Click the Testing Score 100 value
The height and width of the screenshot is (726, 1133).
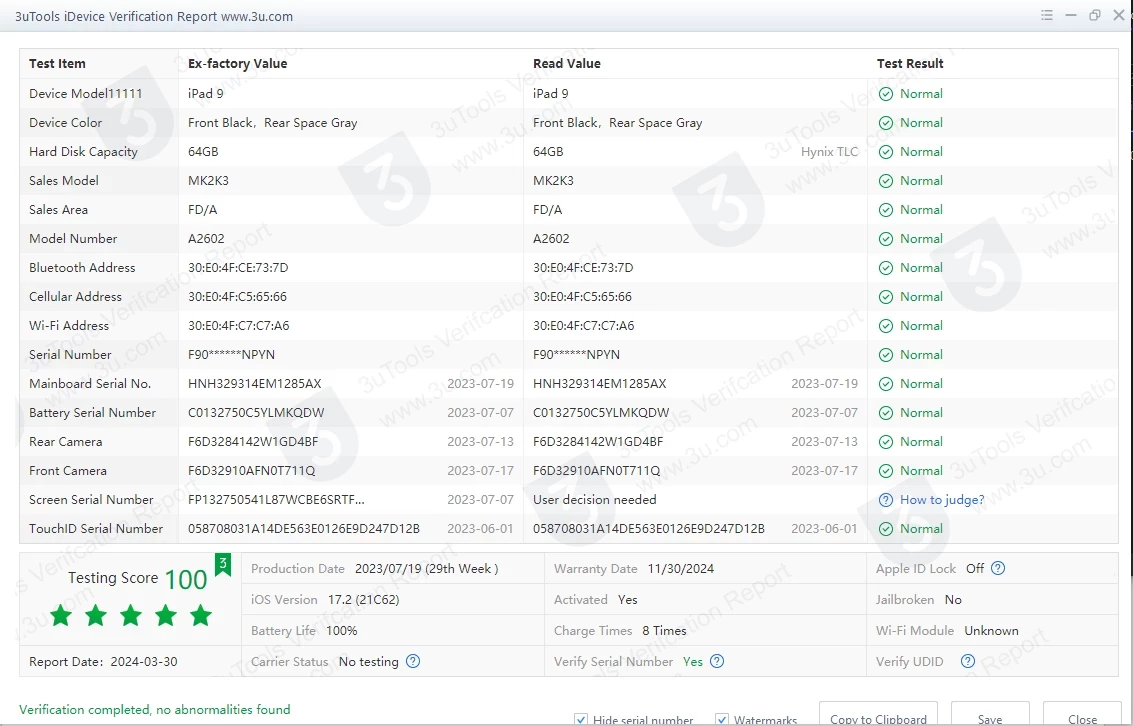(x=186, y=579)
